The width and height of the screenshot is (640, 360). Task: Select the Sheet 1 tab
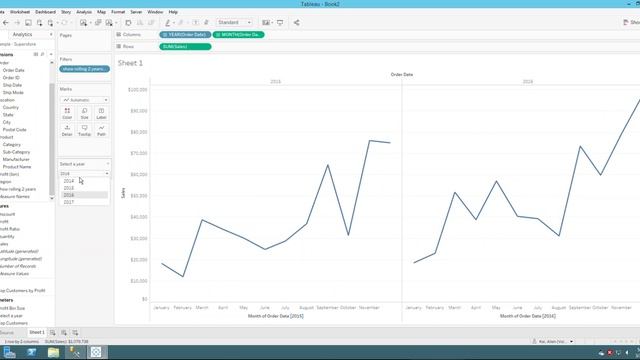pos(37,332)
